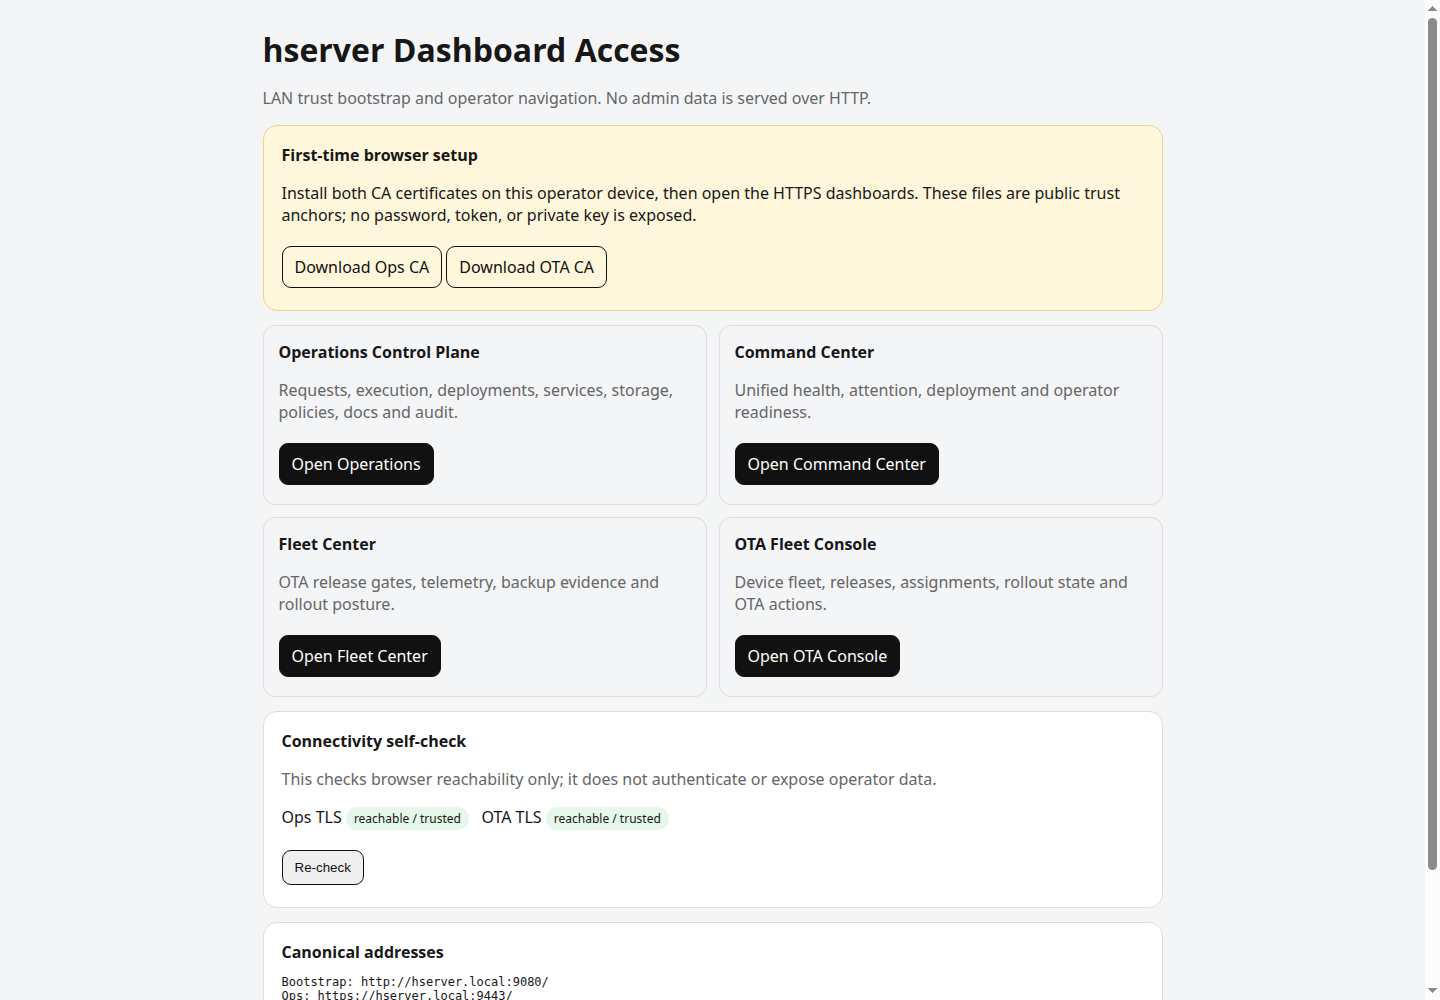Click the First-time browser setup heading
The height and width of the screenshot is (1000, 1440).
tap(379, 155)
